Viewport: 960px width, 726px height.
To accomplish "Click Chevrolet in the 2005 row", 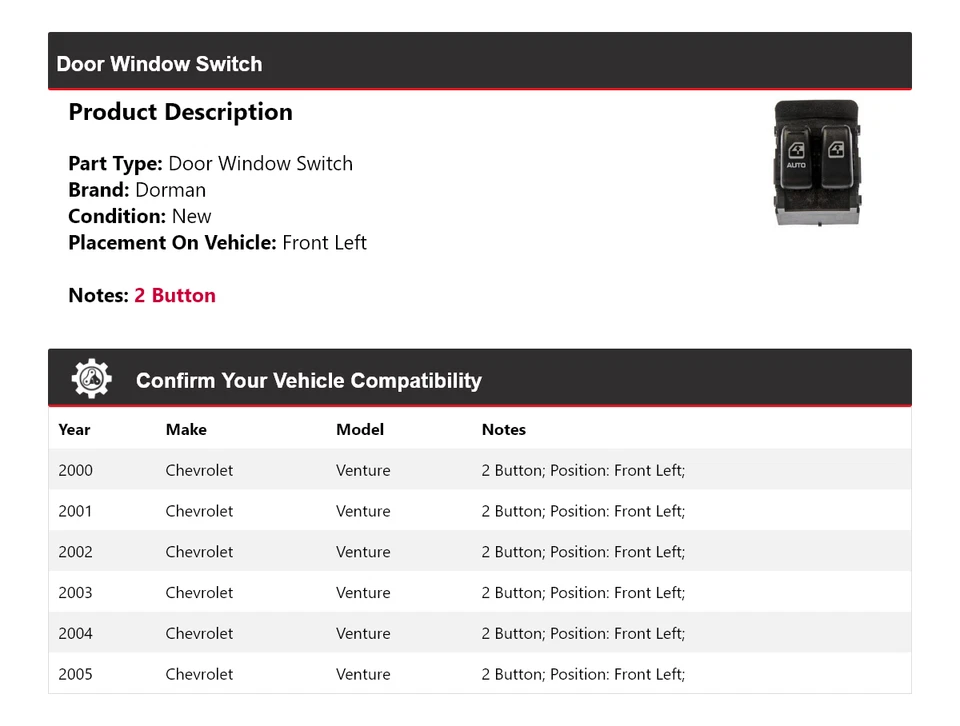I will point(200,674).
